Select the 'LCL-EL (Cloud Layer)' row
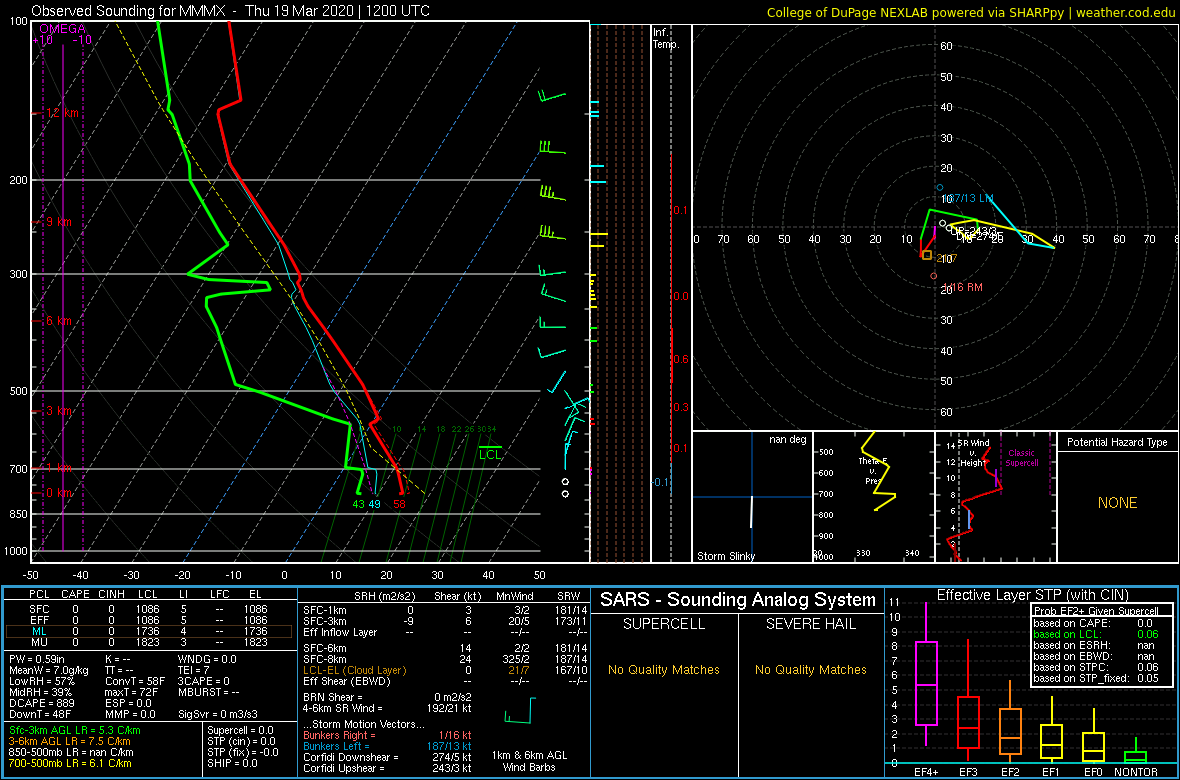The height and width of the screenshot is (780, 1180). (443, 670)
